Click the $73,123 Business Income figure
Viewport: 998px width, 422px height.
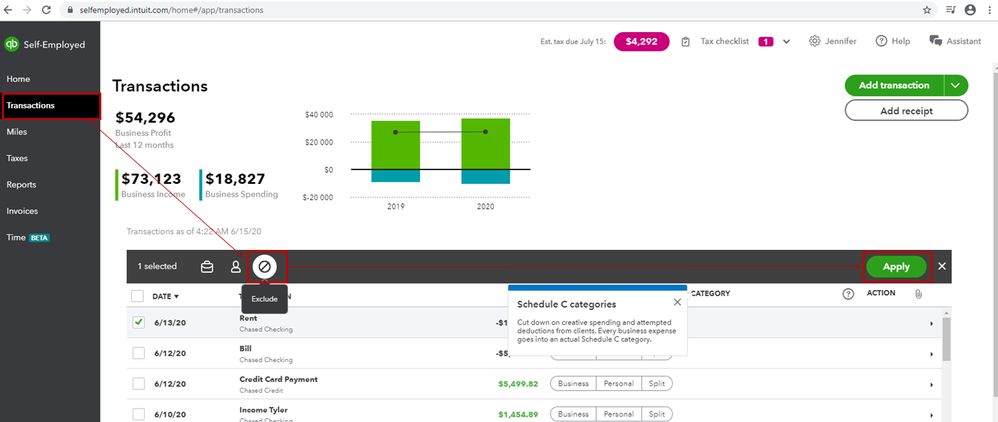[x=151, y=179]
